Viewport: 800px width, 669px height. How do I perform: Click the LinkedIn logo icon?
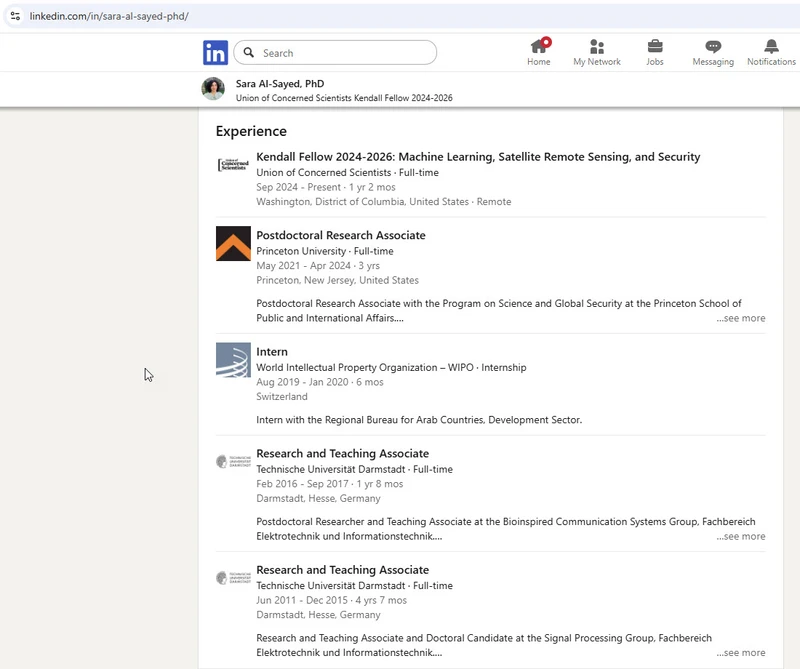pyautogui.click(x=215, y=53)
